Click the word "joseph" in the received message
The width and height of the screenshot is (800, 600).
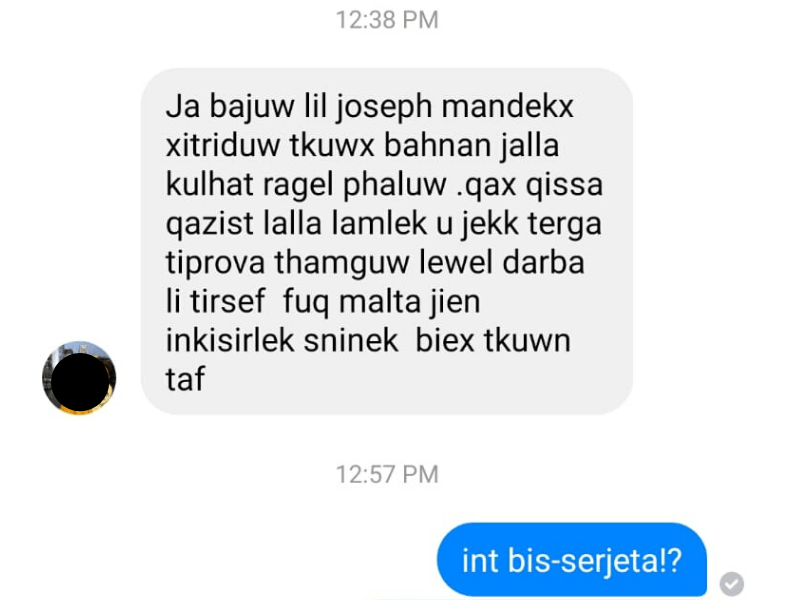pos(384,109)
